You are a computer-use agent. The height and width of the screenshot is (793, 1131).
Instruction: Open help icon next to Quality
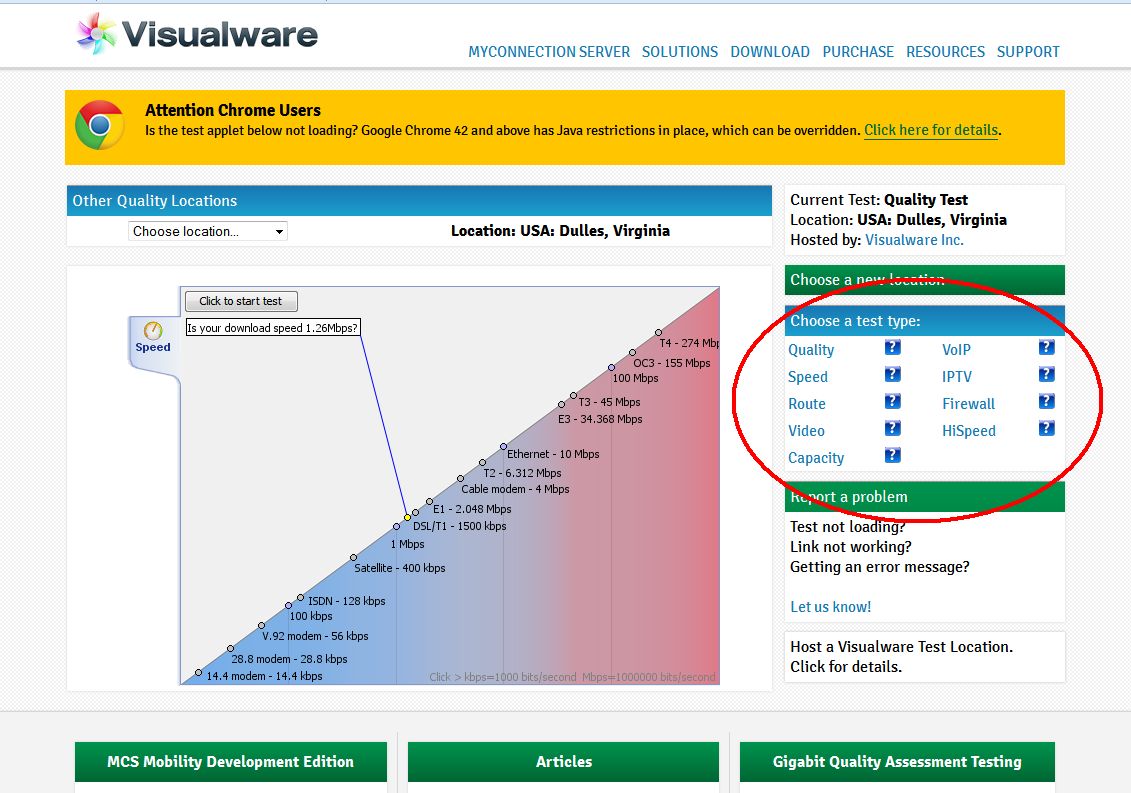(x=892, y=348)
